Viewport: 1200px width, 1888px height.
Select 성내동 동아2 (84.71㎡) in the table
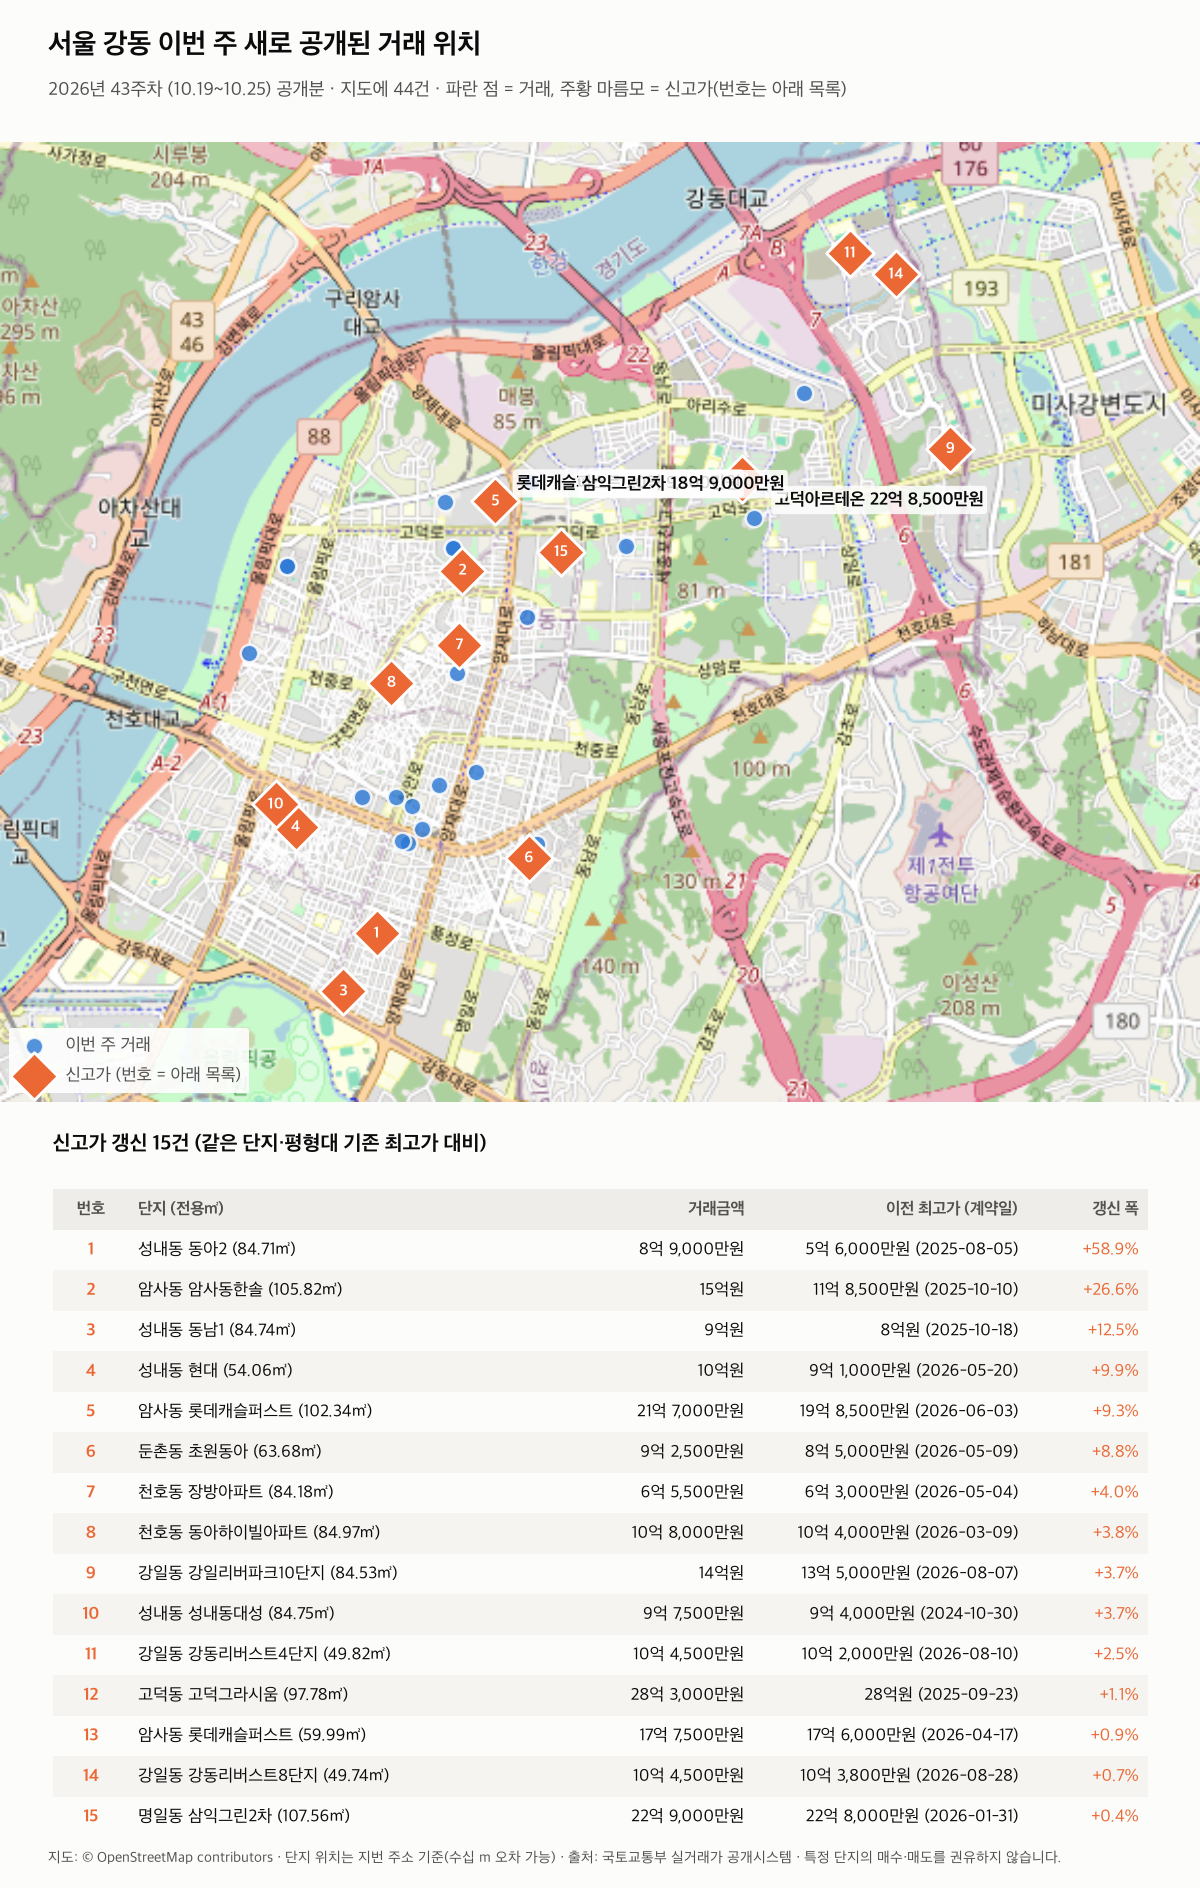point(217,1249)
